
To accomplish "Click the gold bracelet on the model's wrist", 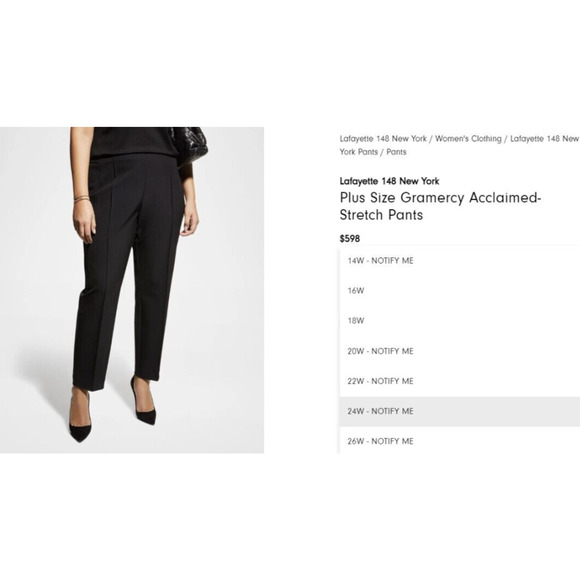I will pos(82,199).
